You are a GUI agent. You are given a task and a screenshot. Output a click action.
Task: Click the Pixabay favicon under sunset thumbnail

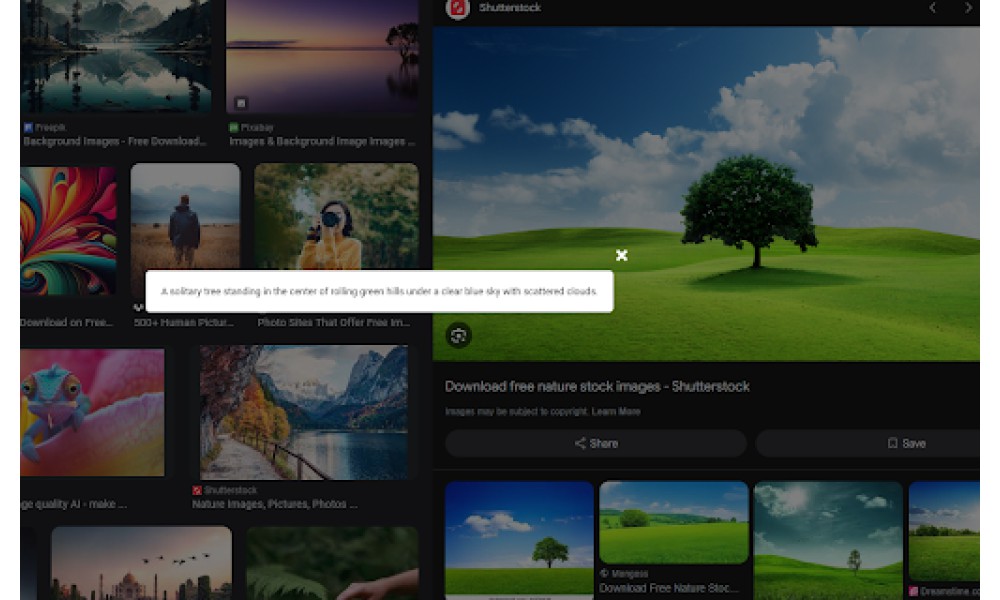[233, 128]
